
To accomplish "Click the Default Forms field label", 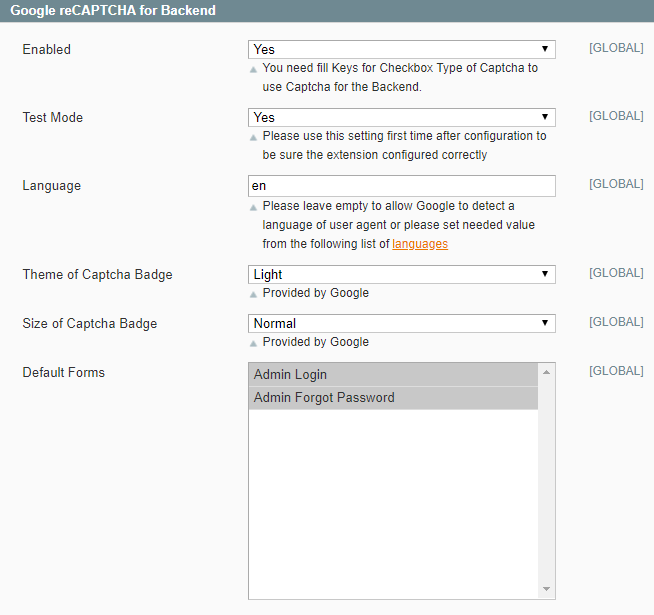I will 63,373.
